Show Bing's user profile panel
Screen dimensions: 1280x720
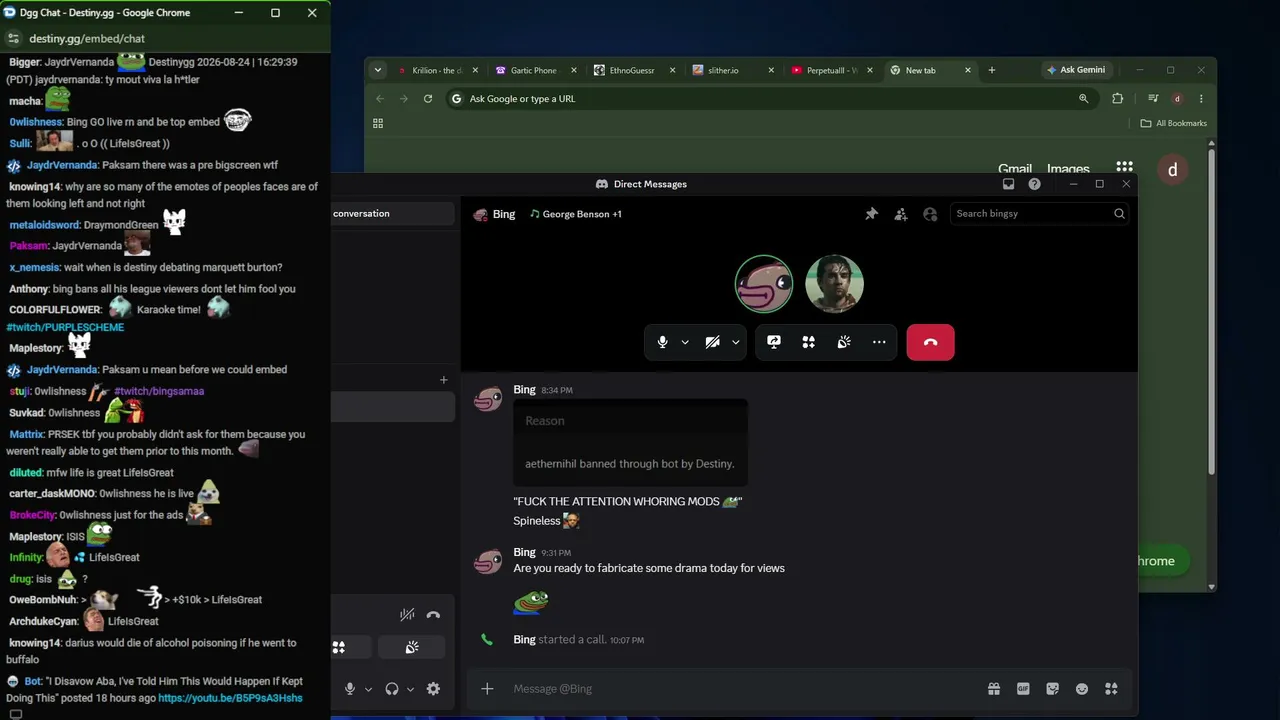pyautogui.click(x=930, y=214)
